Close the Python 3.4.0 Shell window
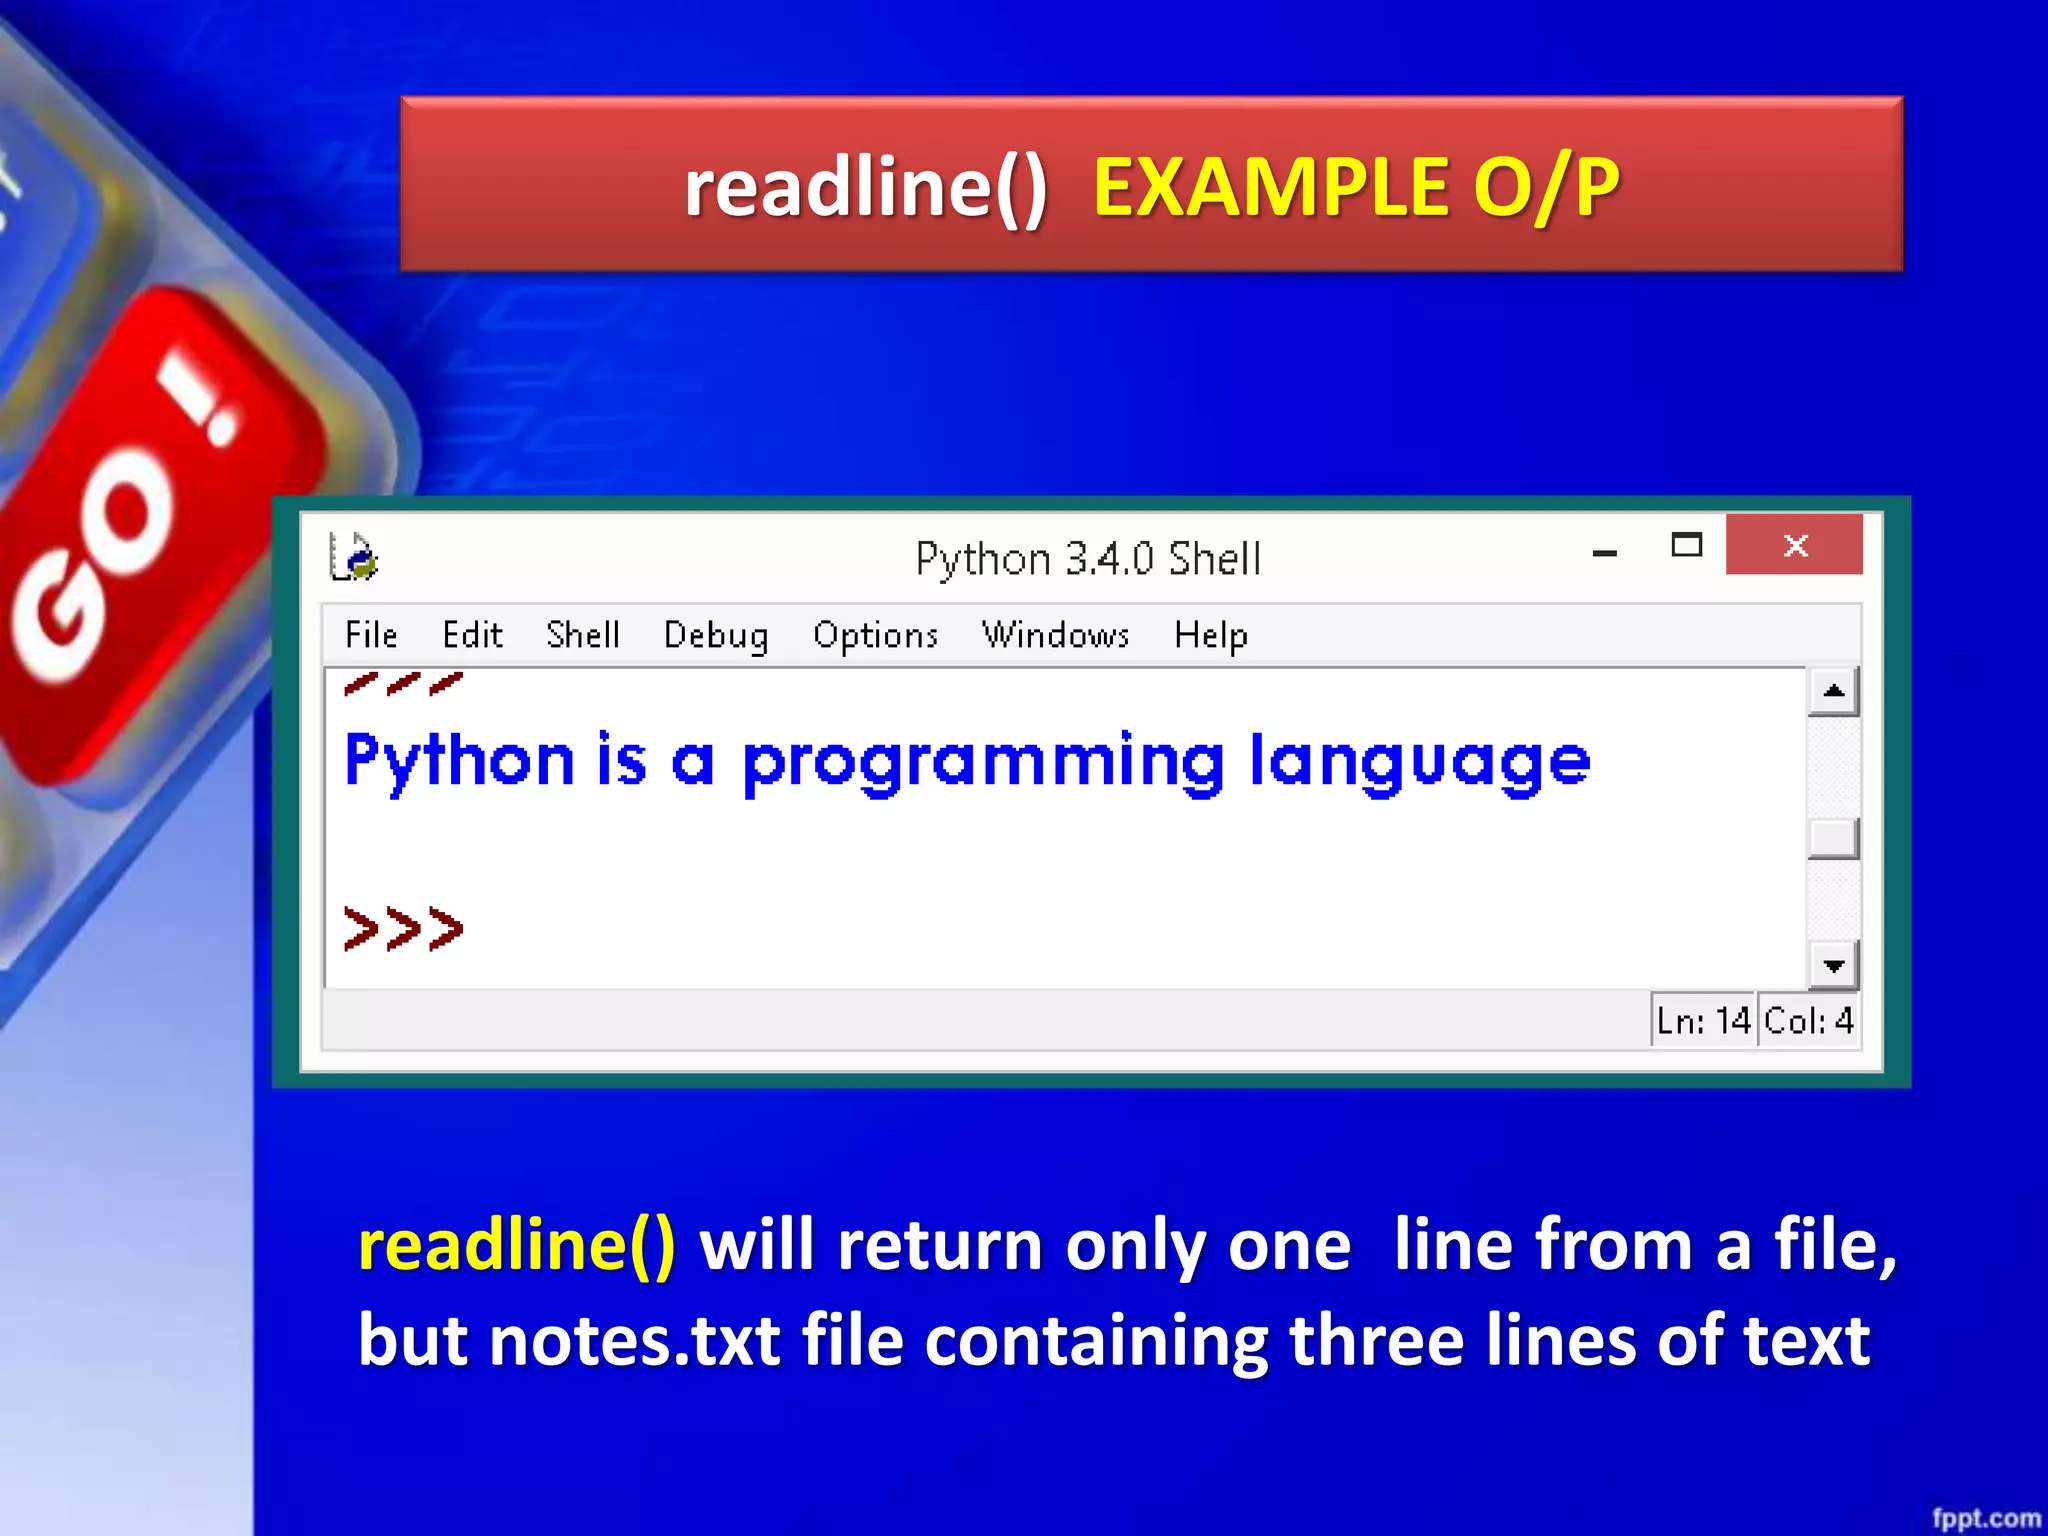2048x1536 pixels. 1794,545
